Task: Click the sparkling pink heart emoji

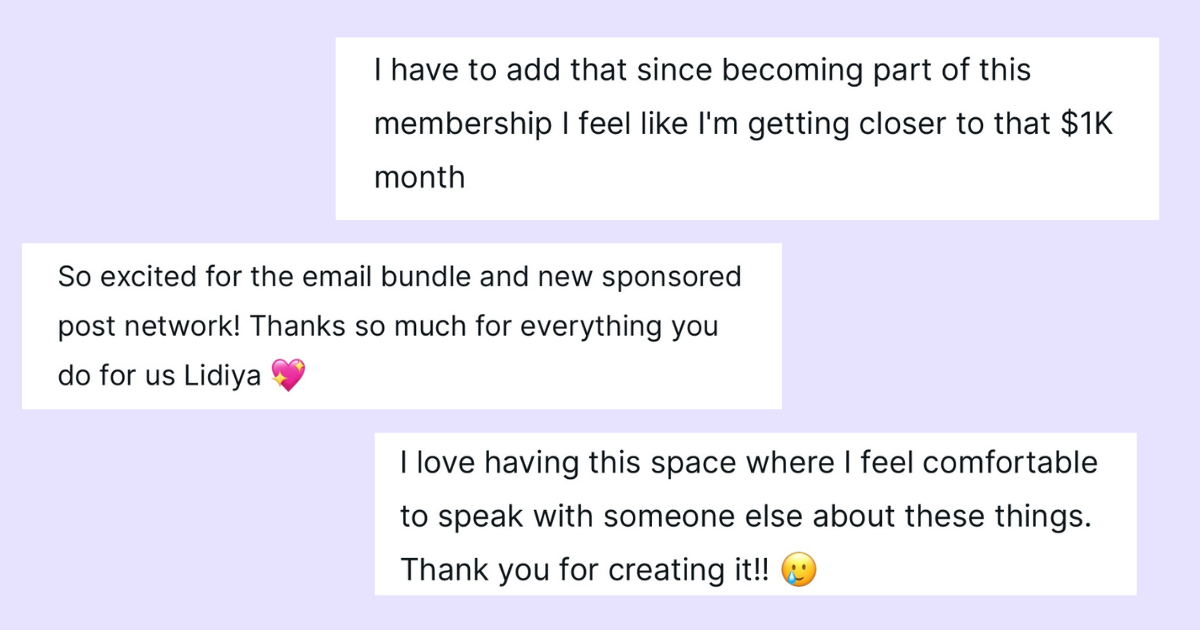Action: click(288, 376)
